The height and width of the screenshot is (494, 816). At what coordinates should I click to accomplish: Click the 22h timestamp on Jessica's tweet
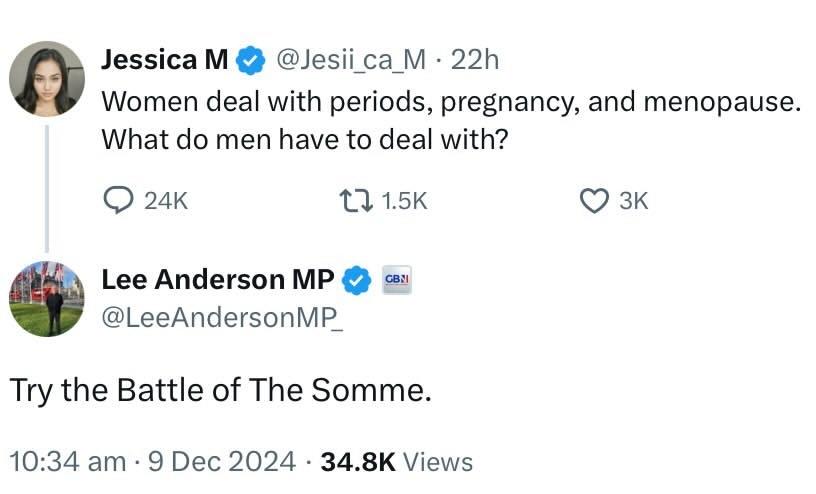(x=474, y=61)
